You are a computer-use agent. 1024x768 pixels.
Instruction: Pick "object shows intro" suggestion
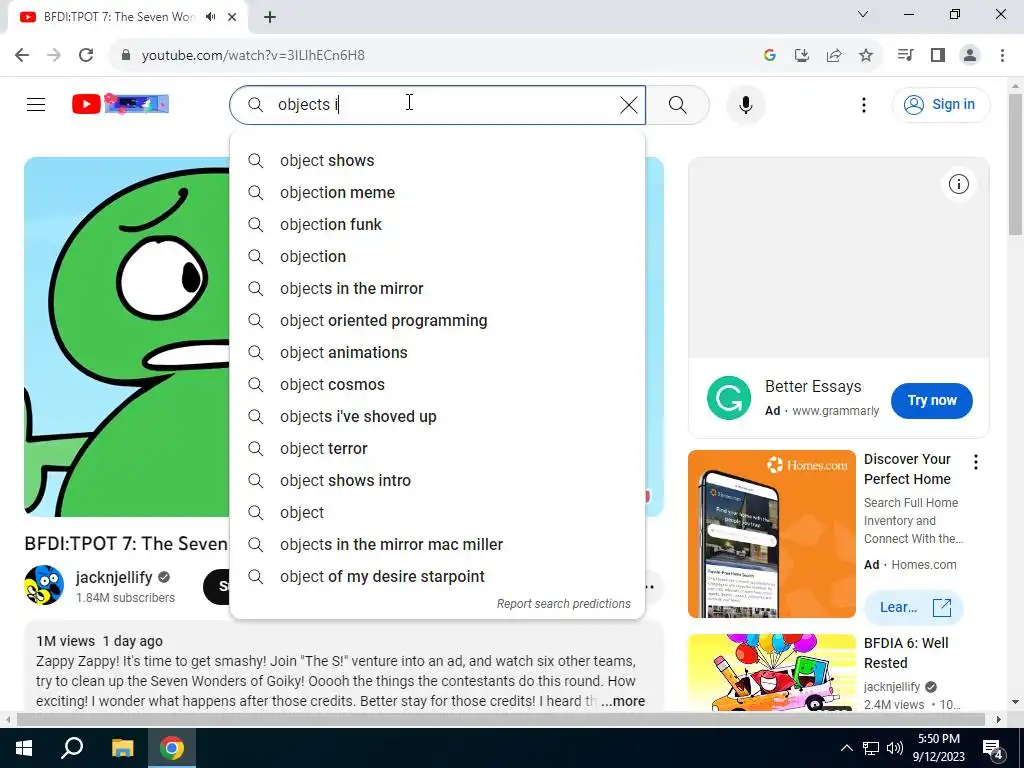coord(438,481)
